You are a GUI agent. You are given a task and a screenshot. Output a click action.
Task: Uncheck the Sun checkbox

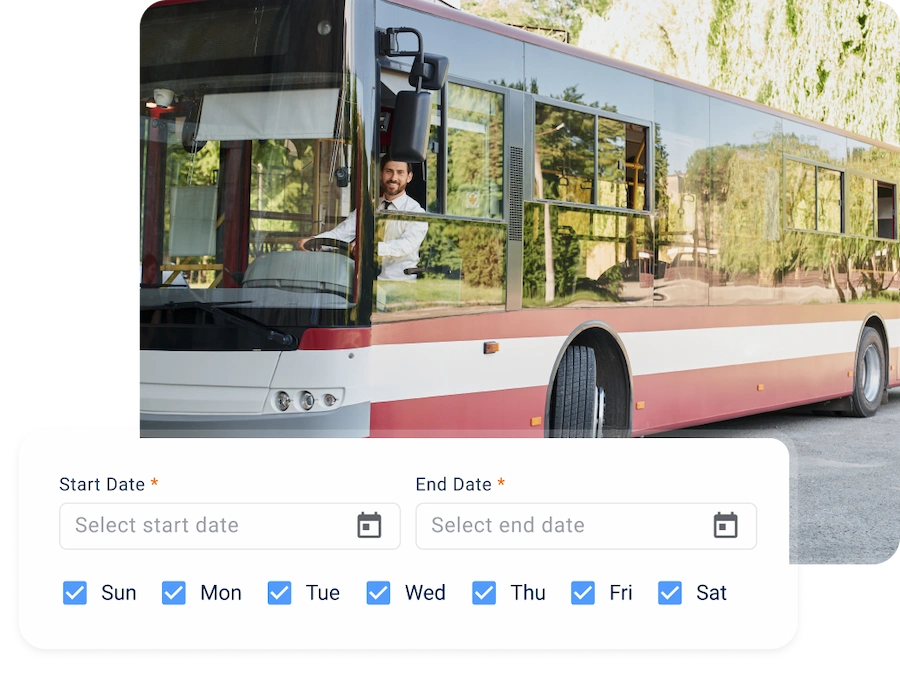point(75,592)
